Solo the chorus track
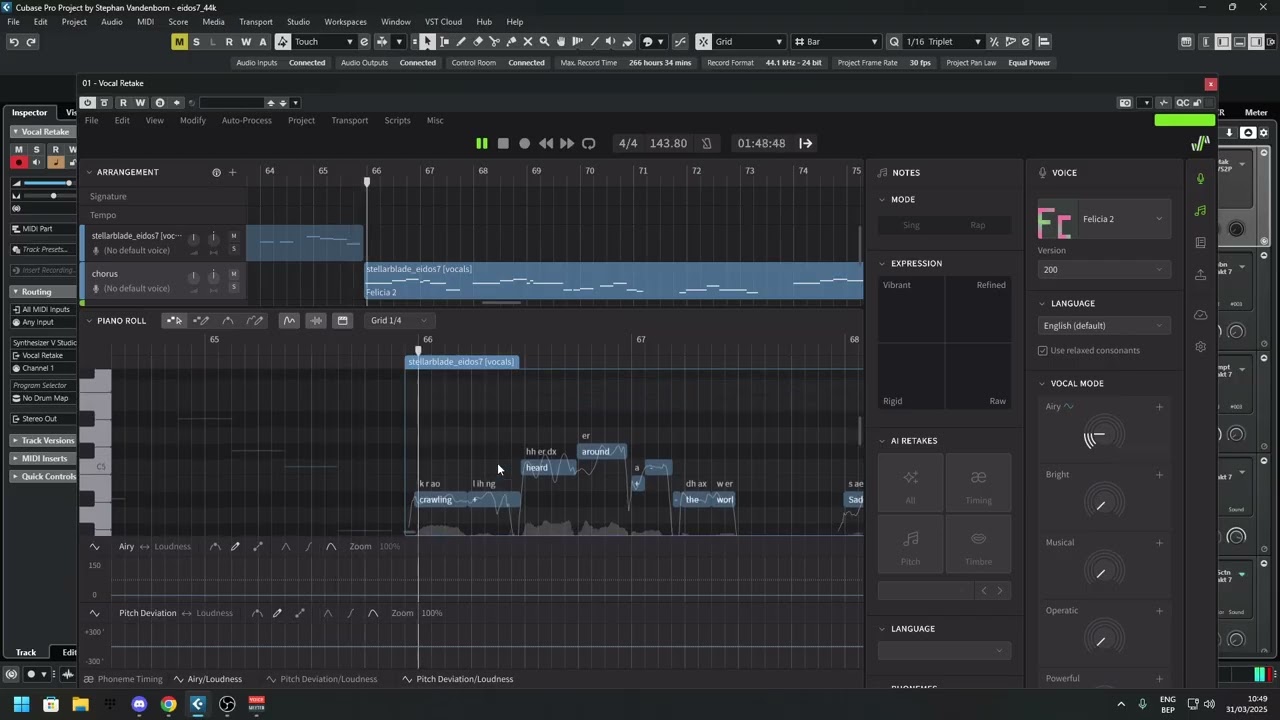1280x720 pixels. [x=234, y=287]
